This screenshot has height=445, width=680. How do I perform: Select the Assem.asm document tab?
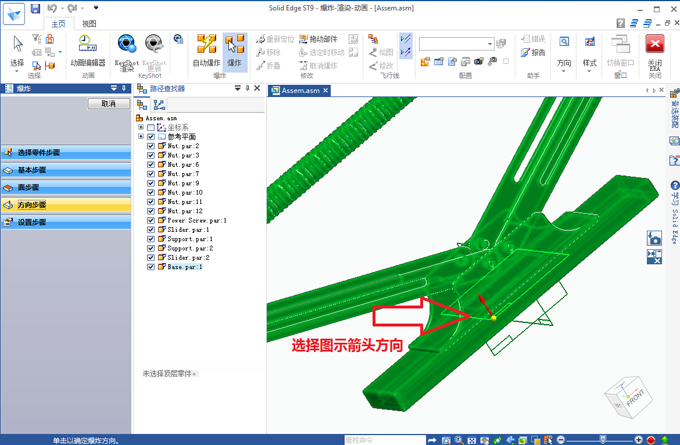(x=300, y=91)
